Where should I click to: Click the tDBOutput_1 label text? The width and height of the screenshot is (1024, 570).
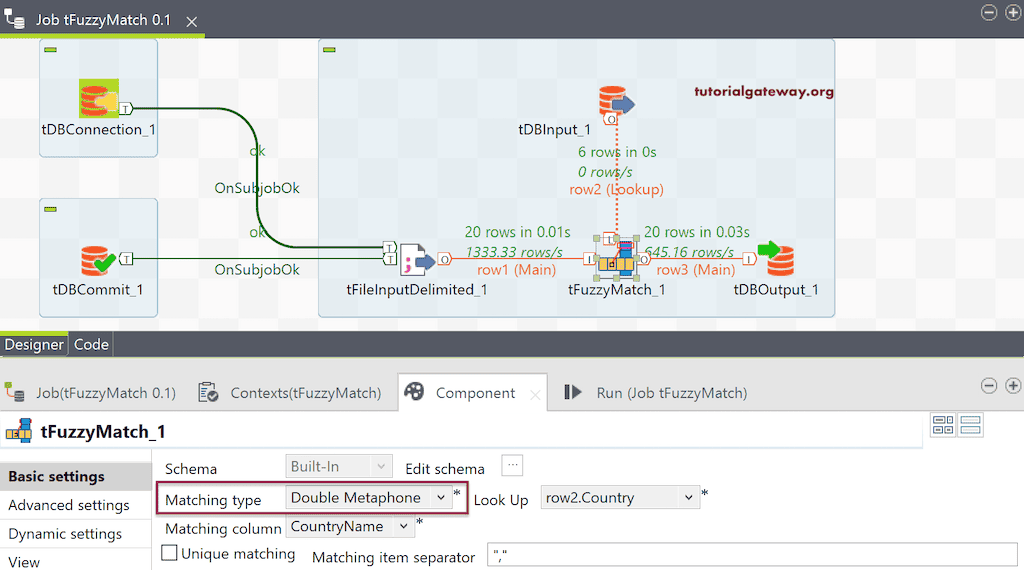(x=776, y=289)
